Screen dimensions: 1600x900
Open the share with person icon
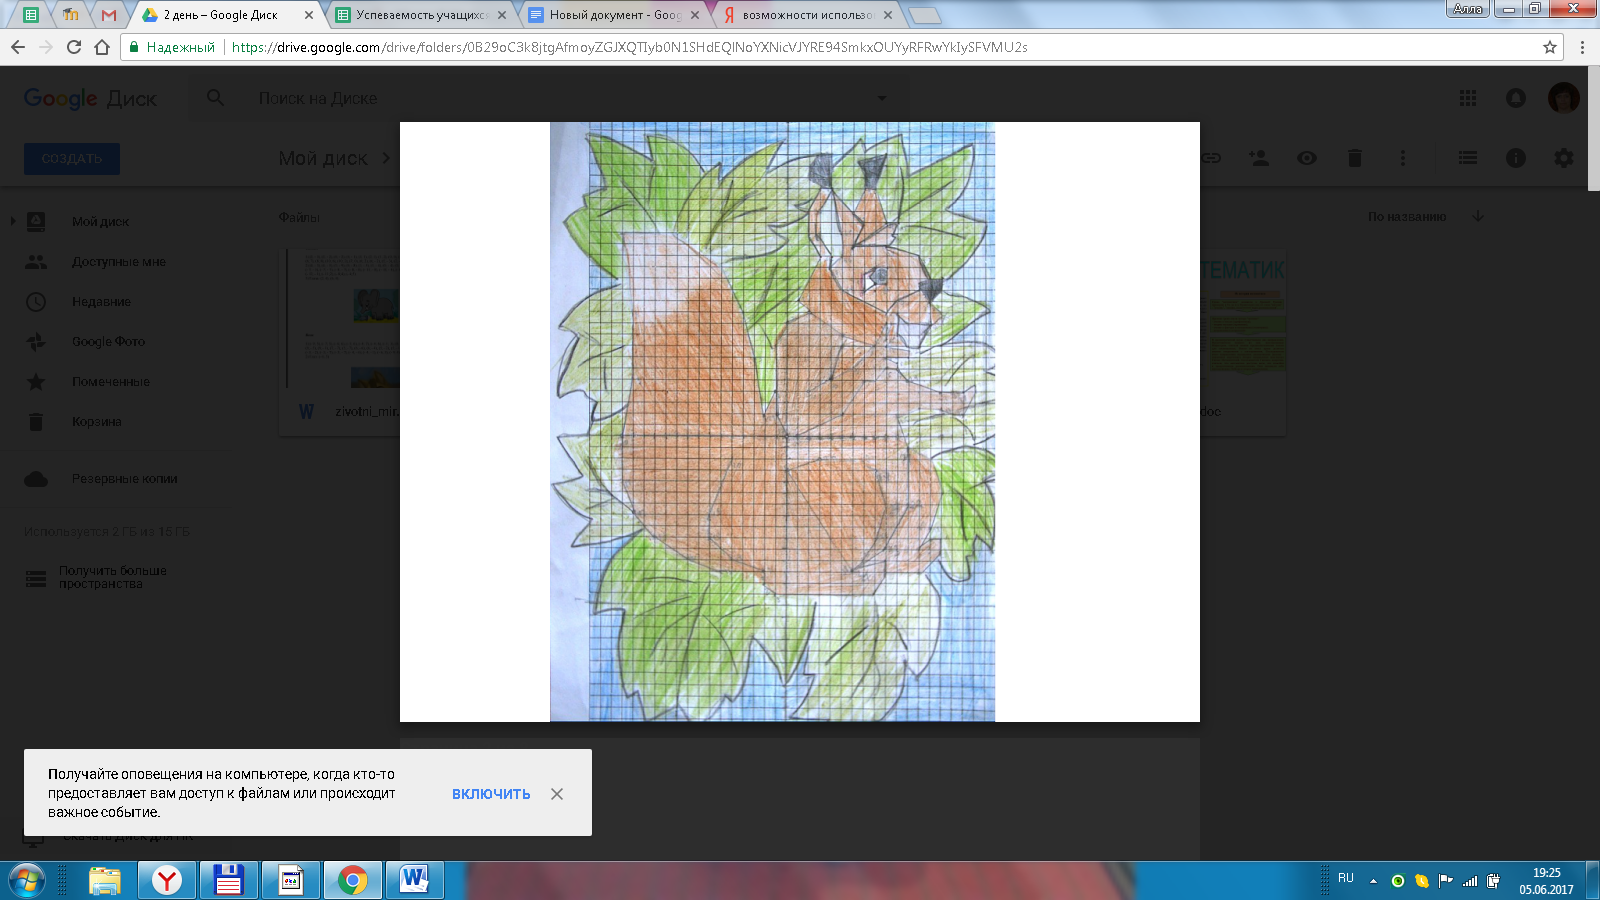click(x=1259, y=158)
